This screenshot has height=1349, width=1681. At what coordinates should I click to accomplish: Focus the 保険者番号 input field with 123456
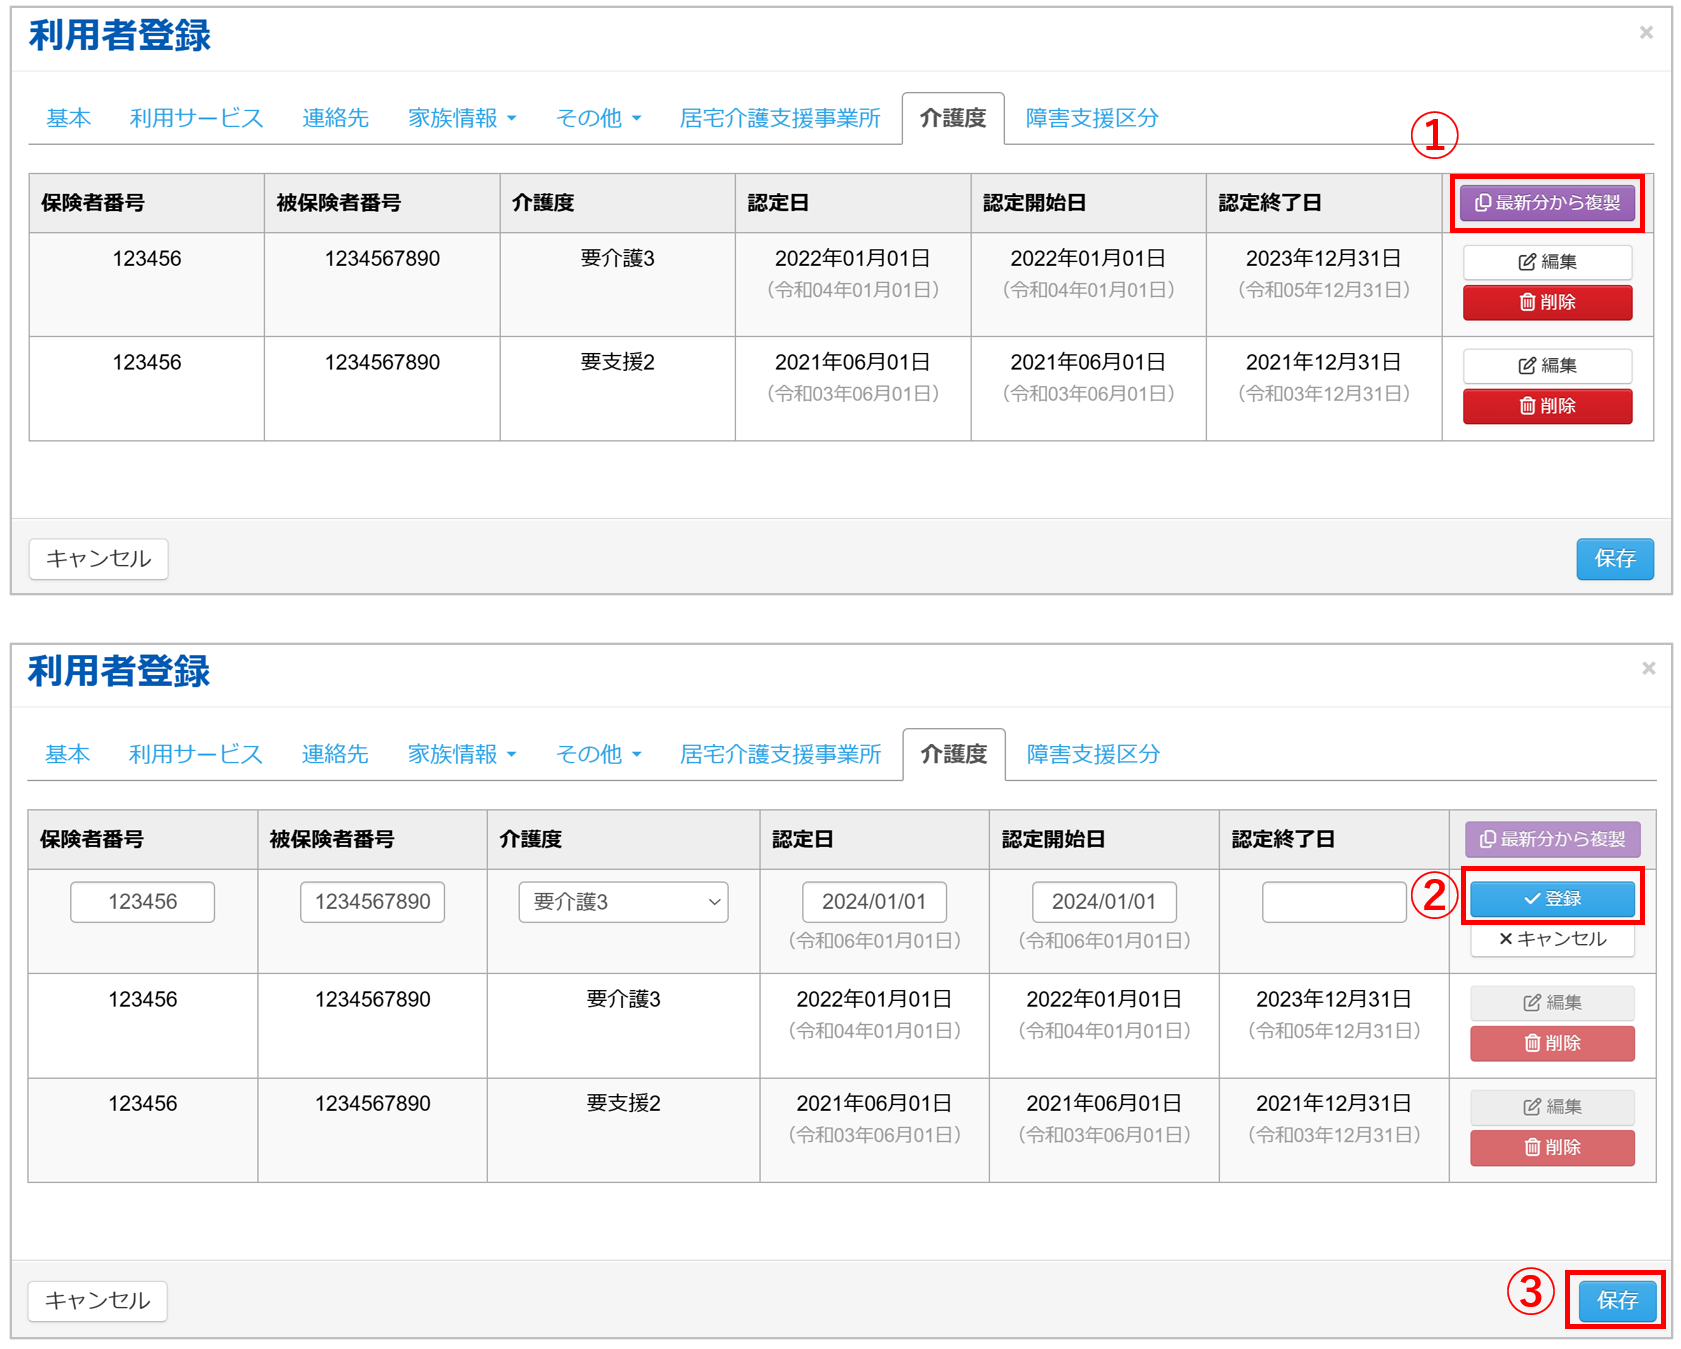[x=142, y=902]
